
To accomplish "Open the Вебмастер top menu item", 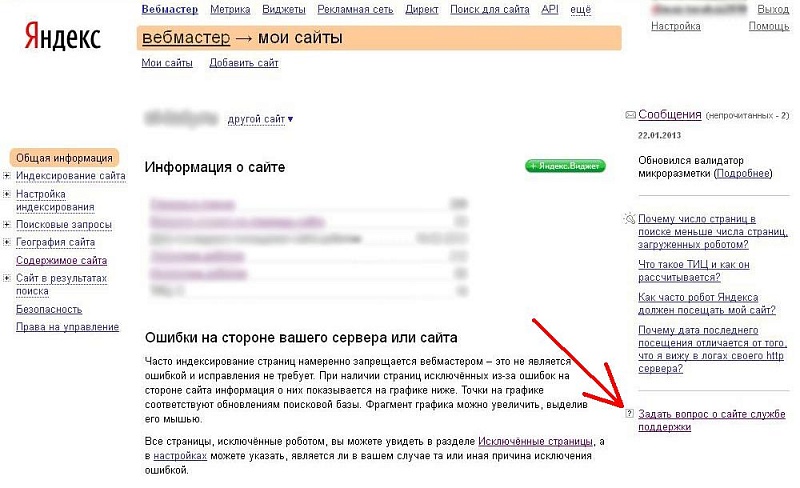I will (x=170, y=9).
